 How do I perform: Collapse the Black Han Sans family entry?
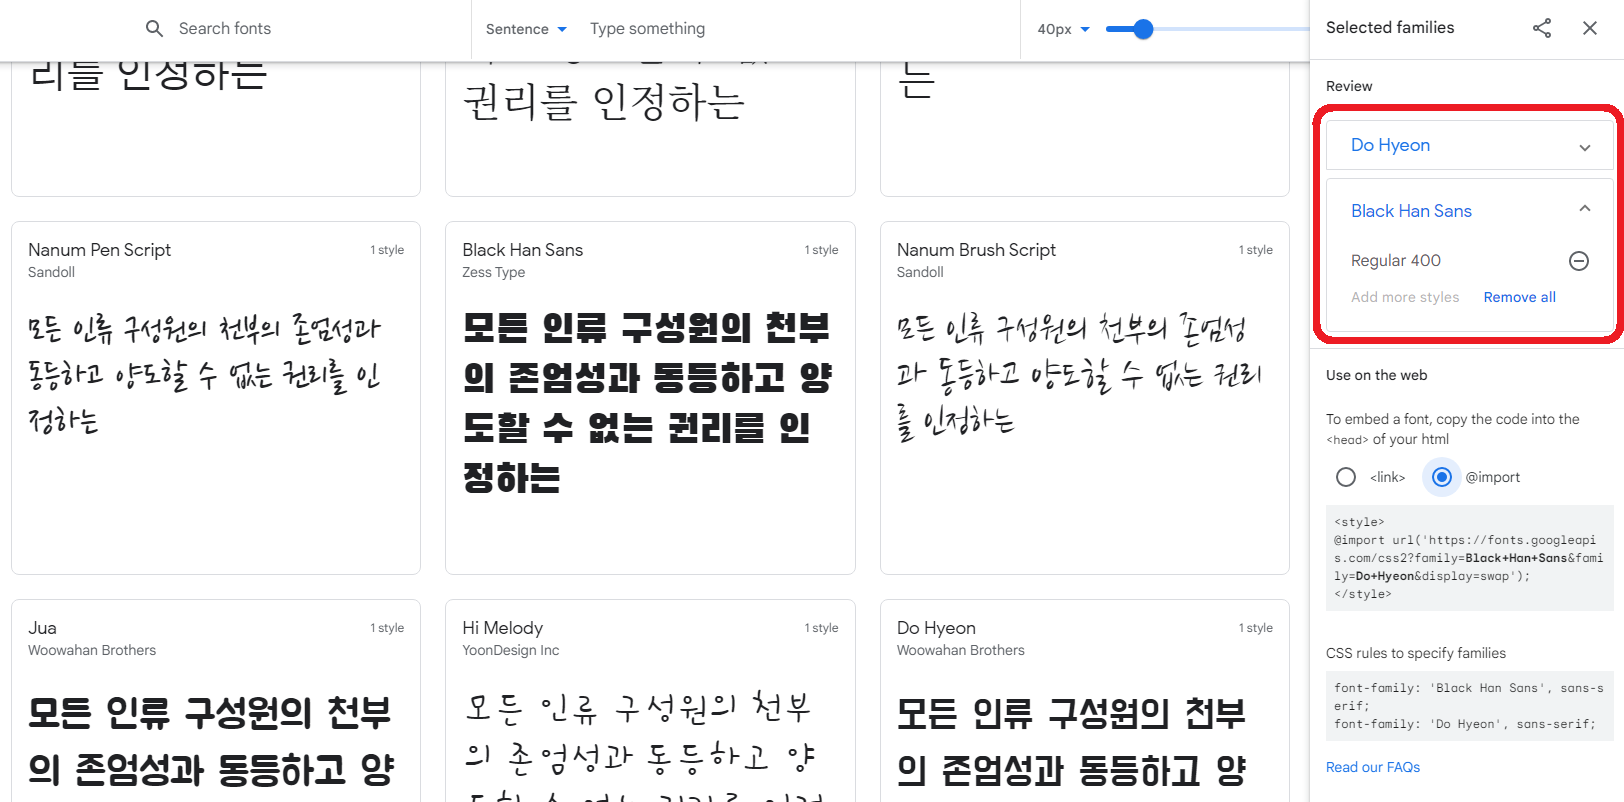click(x=1585, y=208)
